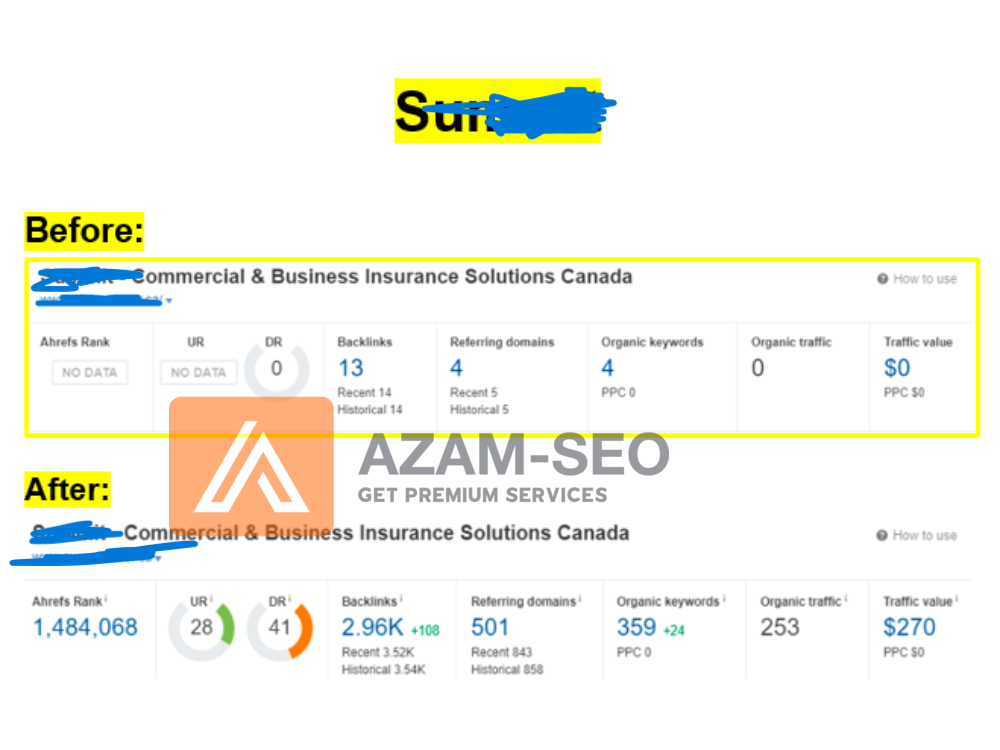Click the info icon beside Ahrefs Rank
1000x750 pixels.
pyautogui.click(x=106, y=600)
